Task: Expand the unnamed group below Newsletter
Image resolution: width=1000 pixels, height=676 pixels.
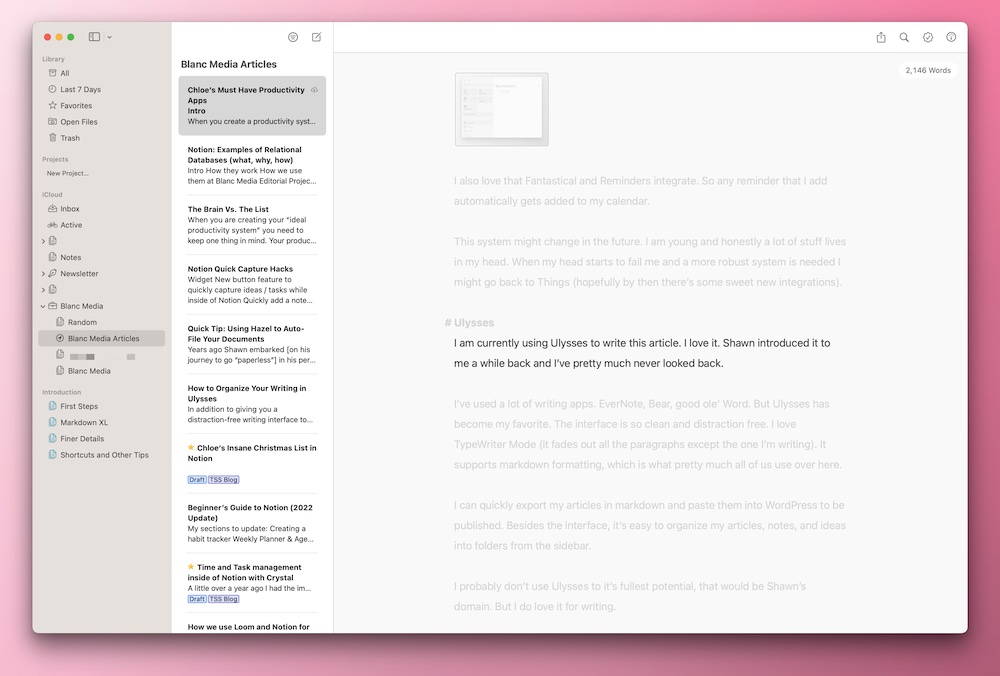Action: 43,290
